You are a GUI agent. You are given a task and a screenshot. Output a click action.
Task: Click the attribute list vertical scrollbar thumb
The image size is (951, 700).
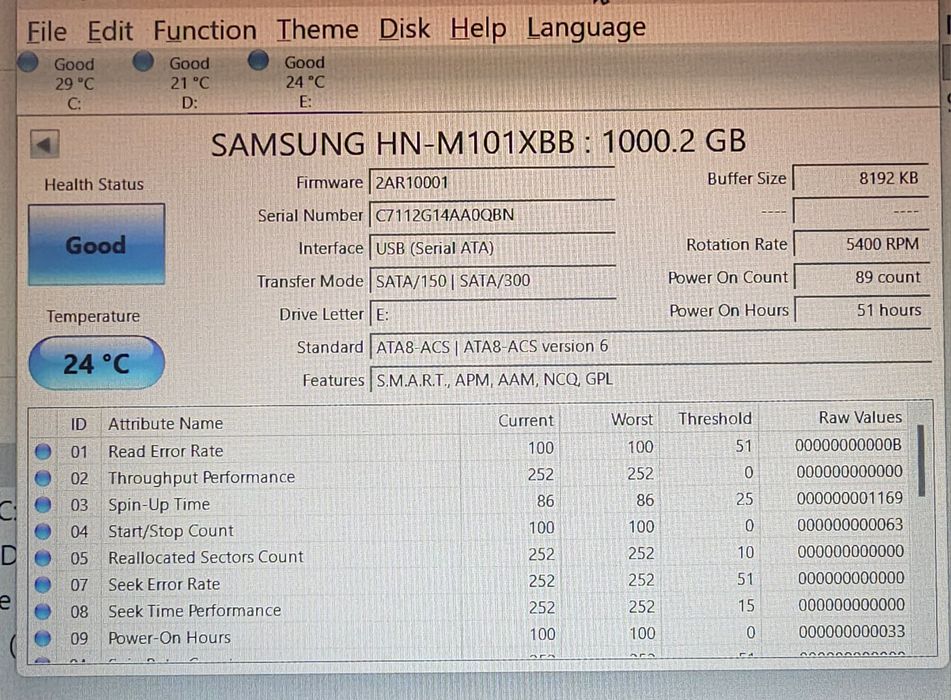(x=921, y=461)
